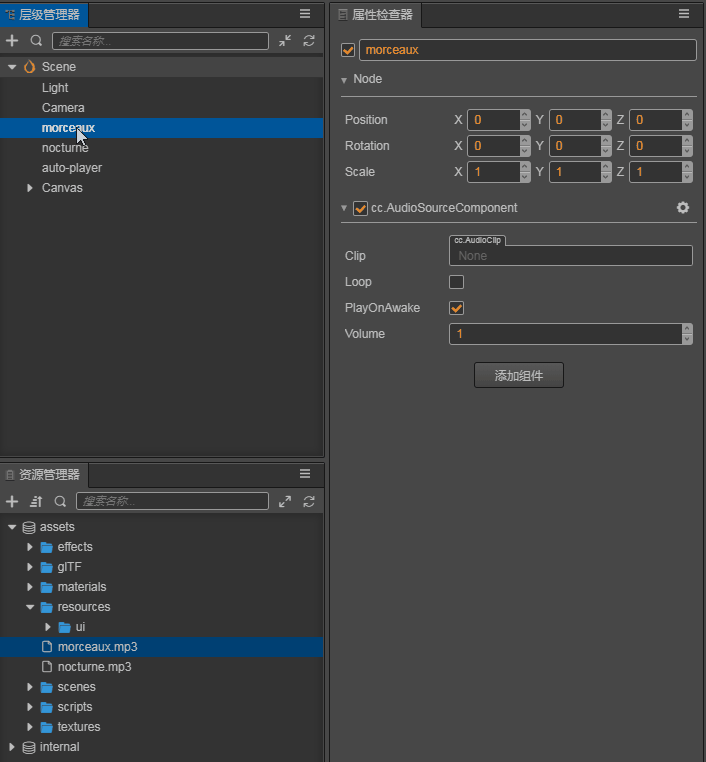The image size is (706, 762).
Task: Click the morceaux name field in inspector
Action: pos(528,50)
